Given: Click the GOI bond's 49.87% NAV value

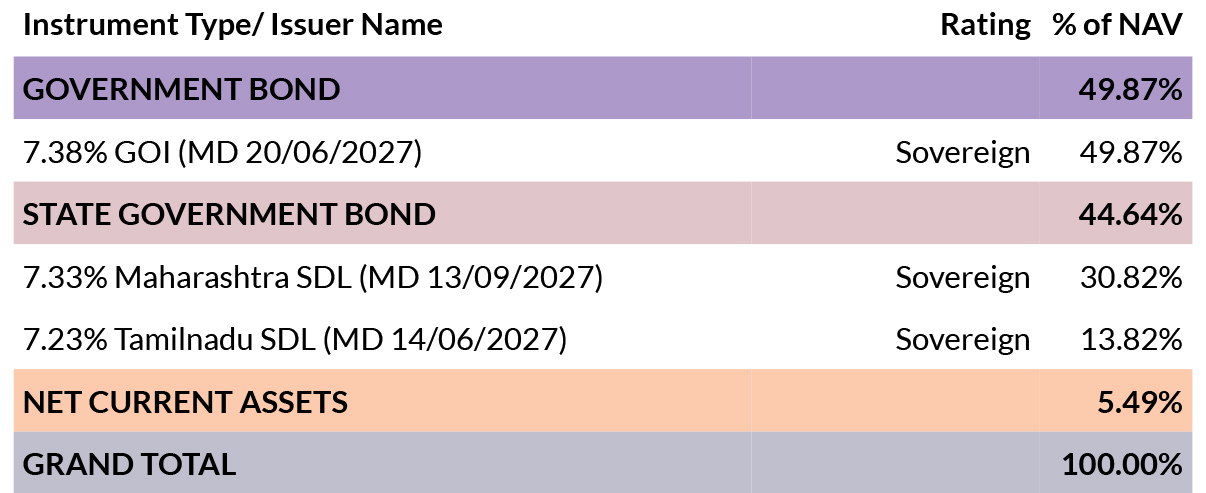Looking at the screenshot, I should click(x=1131, y=152).
